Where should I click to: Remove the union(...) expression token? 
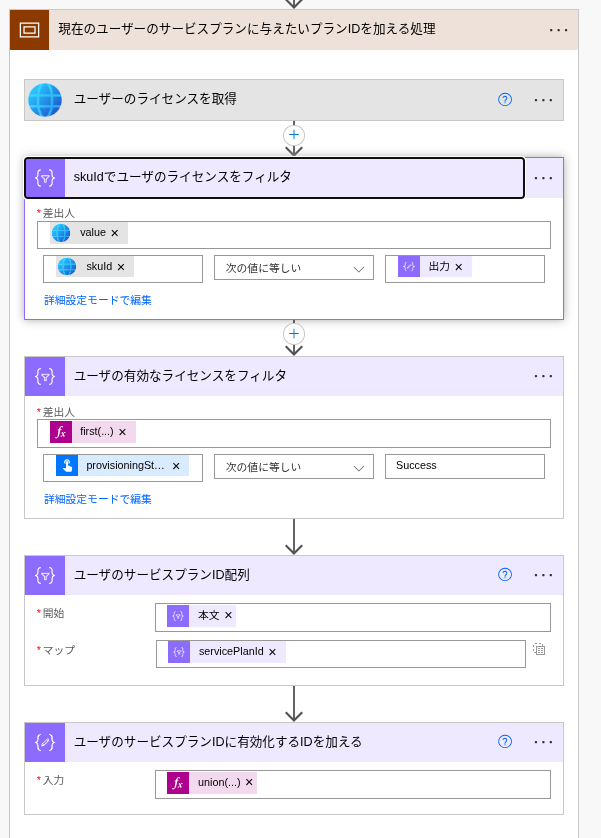(x=249, y=782)
